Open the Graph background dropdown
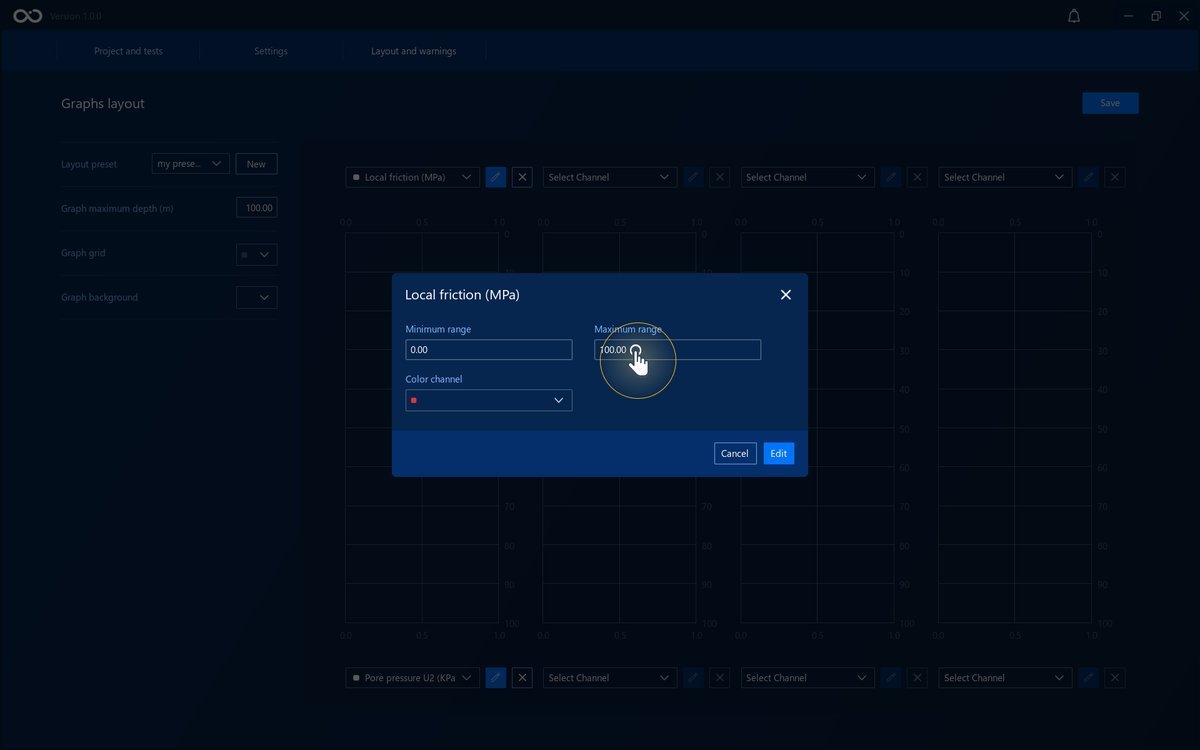 (x=257, y=297)
